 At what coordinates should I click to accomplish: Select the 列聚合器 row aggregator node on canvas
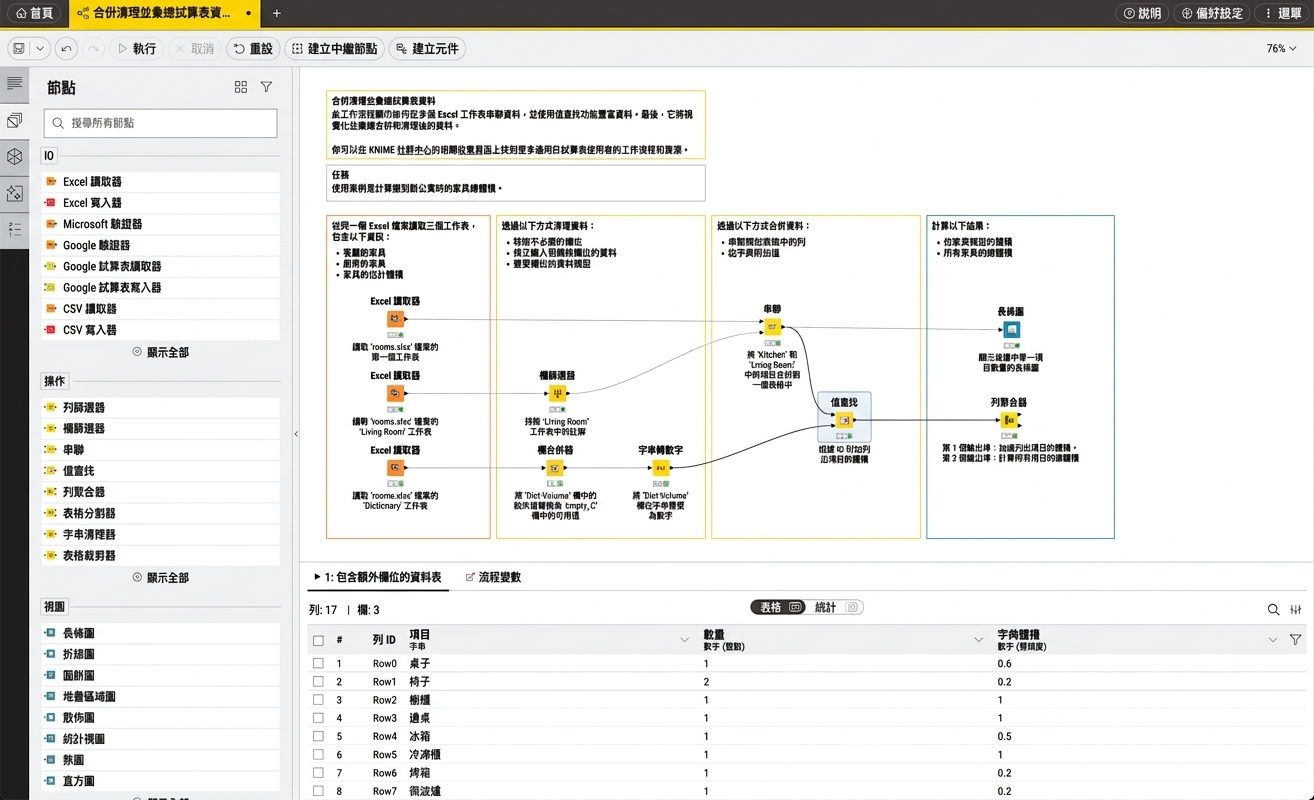pos(1009,420)
